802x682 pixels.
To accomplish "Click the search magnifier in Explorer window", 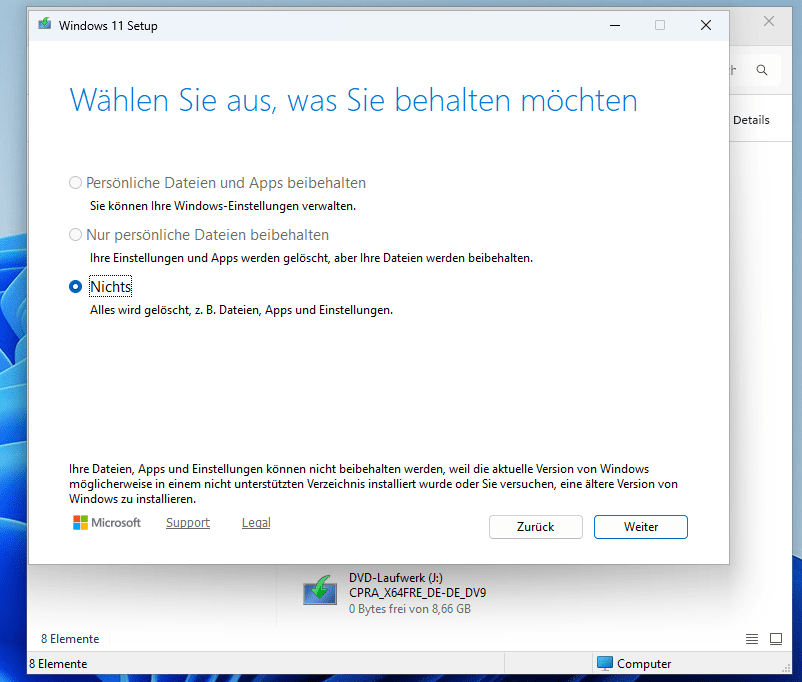I will point(762,70).
